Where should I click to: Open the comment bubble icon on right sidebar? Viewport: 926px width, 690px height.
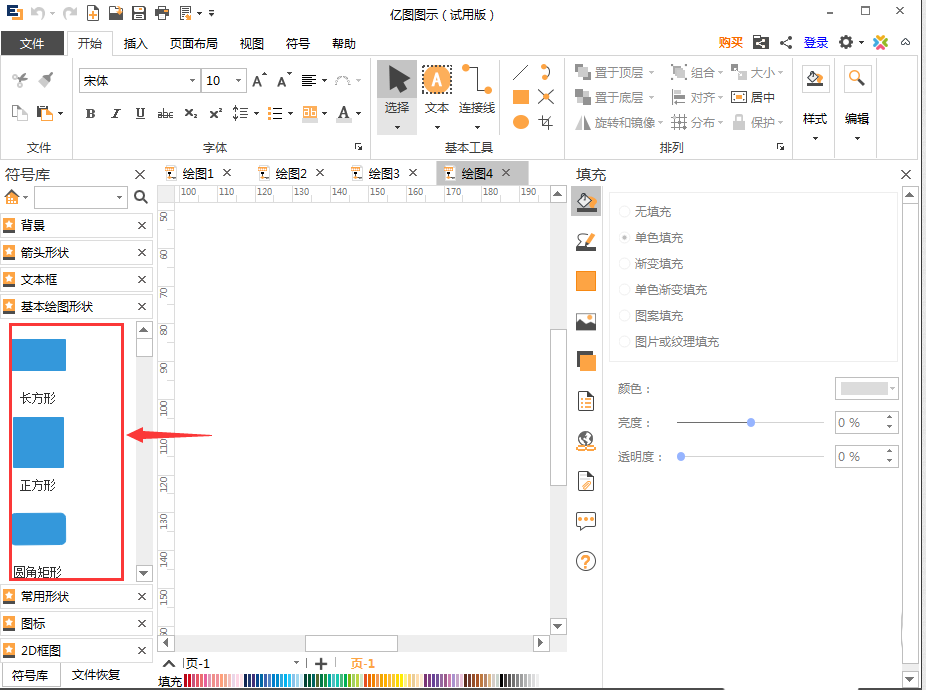pos(585,520)
